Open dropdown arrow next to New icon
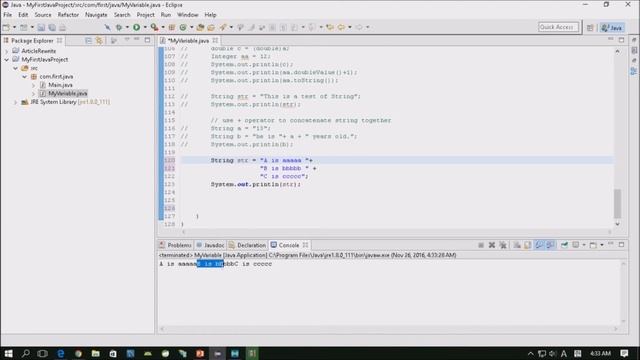Image resolution: width=640 pixels, height=360 pixels. click(14, 27)
